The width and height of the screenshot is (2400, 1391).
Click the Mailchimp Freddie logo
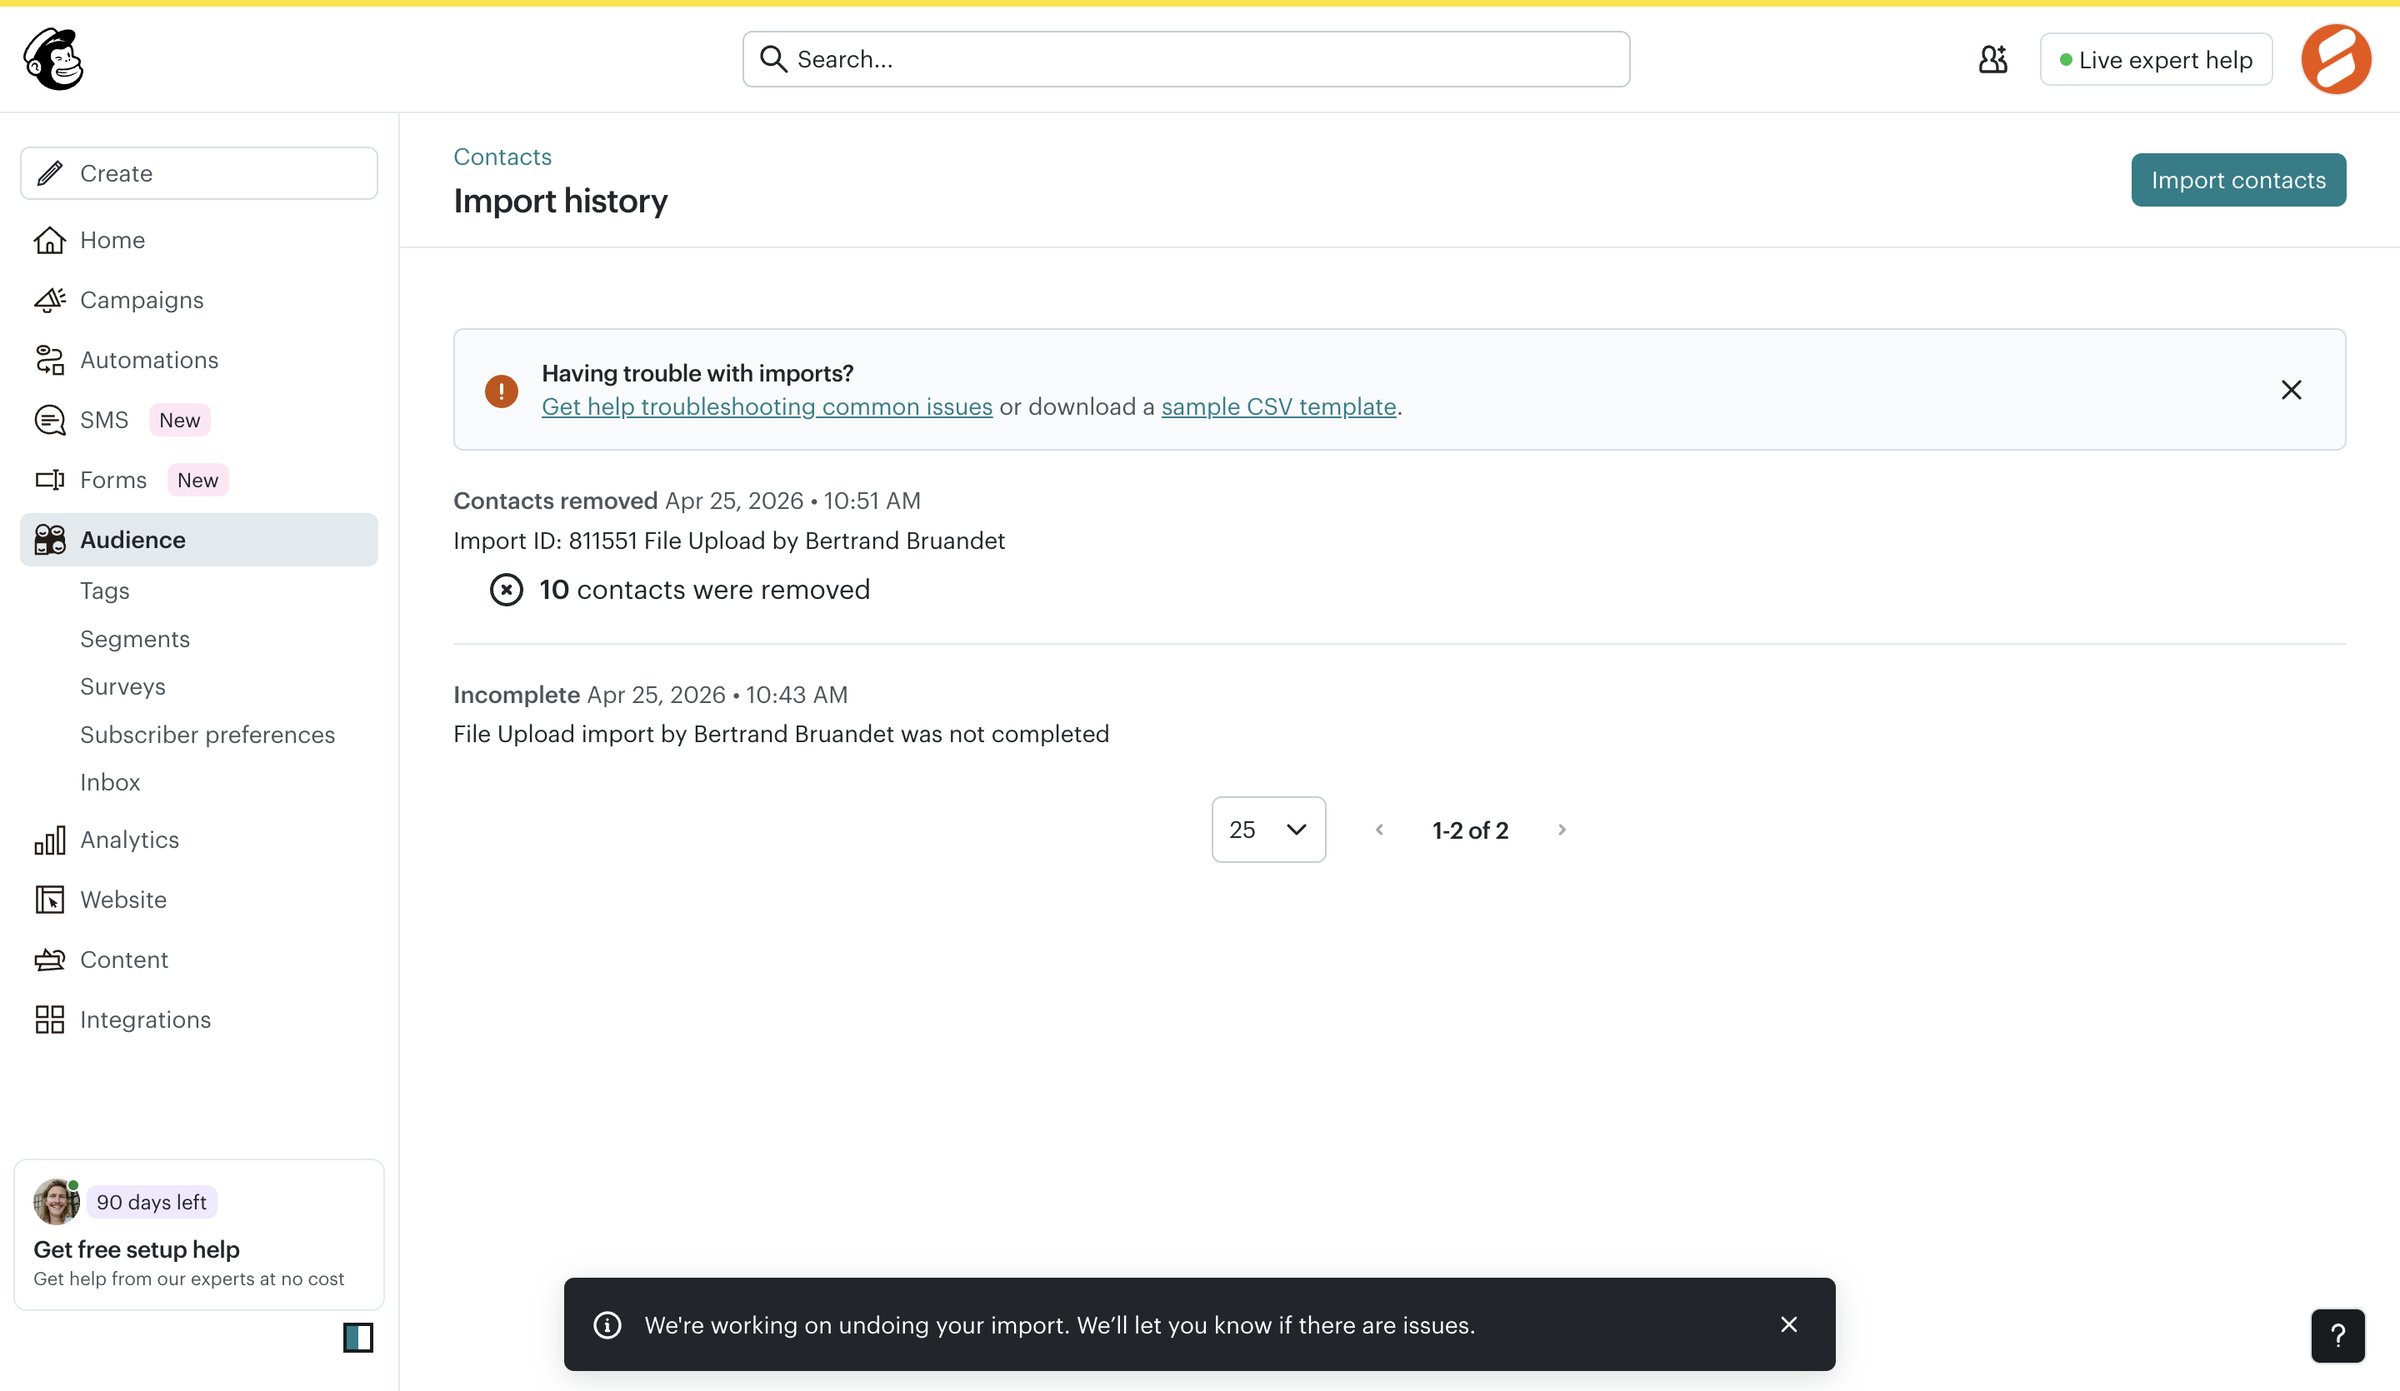pyautogui.click(x=53, y=59)
